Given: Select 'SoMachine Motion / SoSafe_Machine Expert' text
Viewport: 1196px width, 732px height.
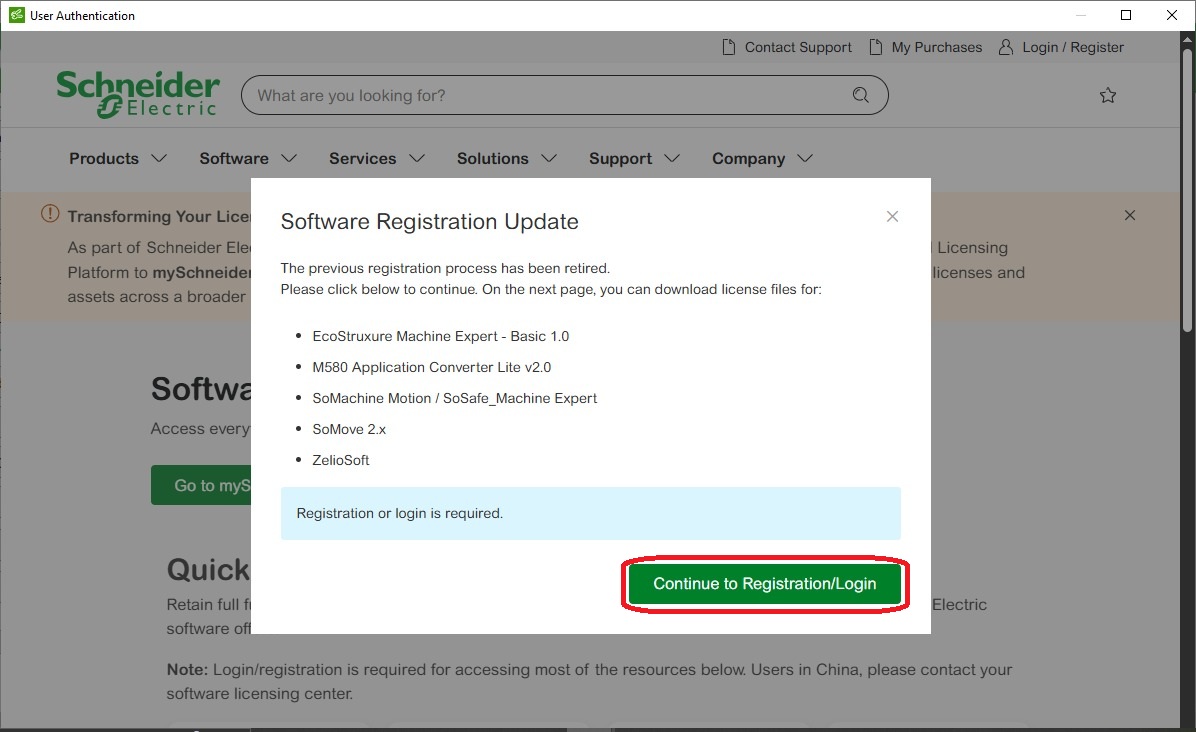Looking at the screenshot, I should click(x=455, y=398).
